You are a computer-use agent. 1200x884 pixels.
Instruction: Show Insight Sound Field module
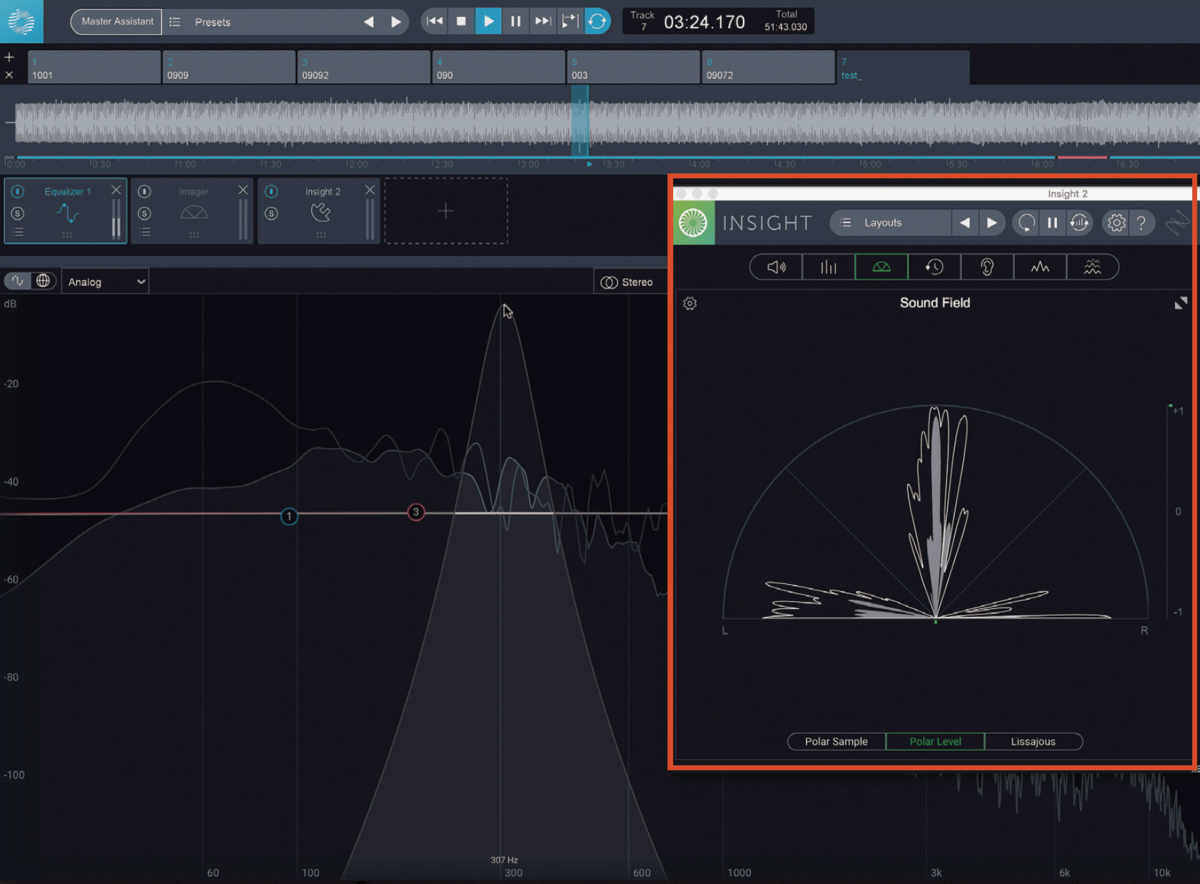882,267
